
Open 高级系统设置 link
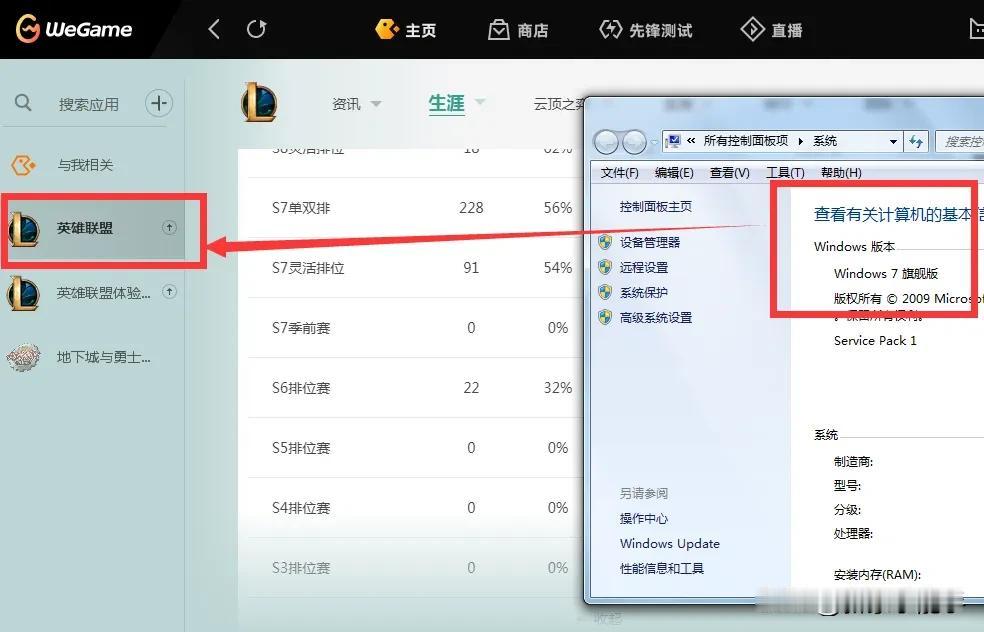[x=656, y=318]
